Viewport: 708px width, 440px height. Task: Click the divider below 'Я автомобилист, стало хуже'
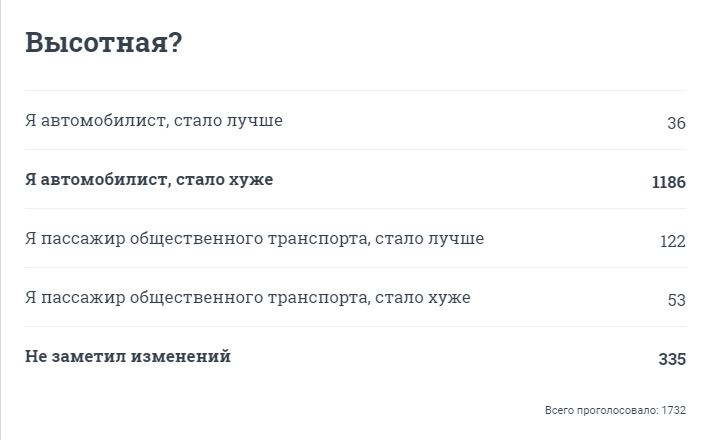tap(355, 208)
